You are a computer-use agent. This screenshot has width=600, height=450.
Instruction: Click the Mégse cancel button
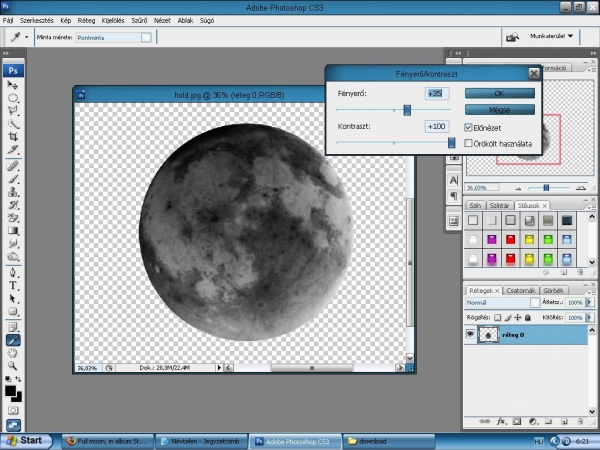(x=500, y=110)
